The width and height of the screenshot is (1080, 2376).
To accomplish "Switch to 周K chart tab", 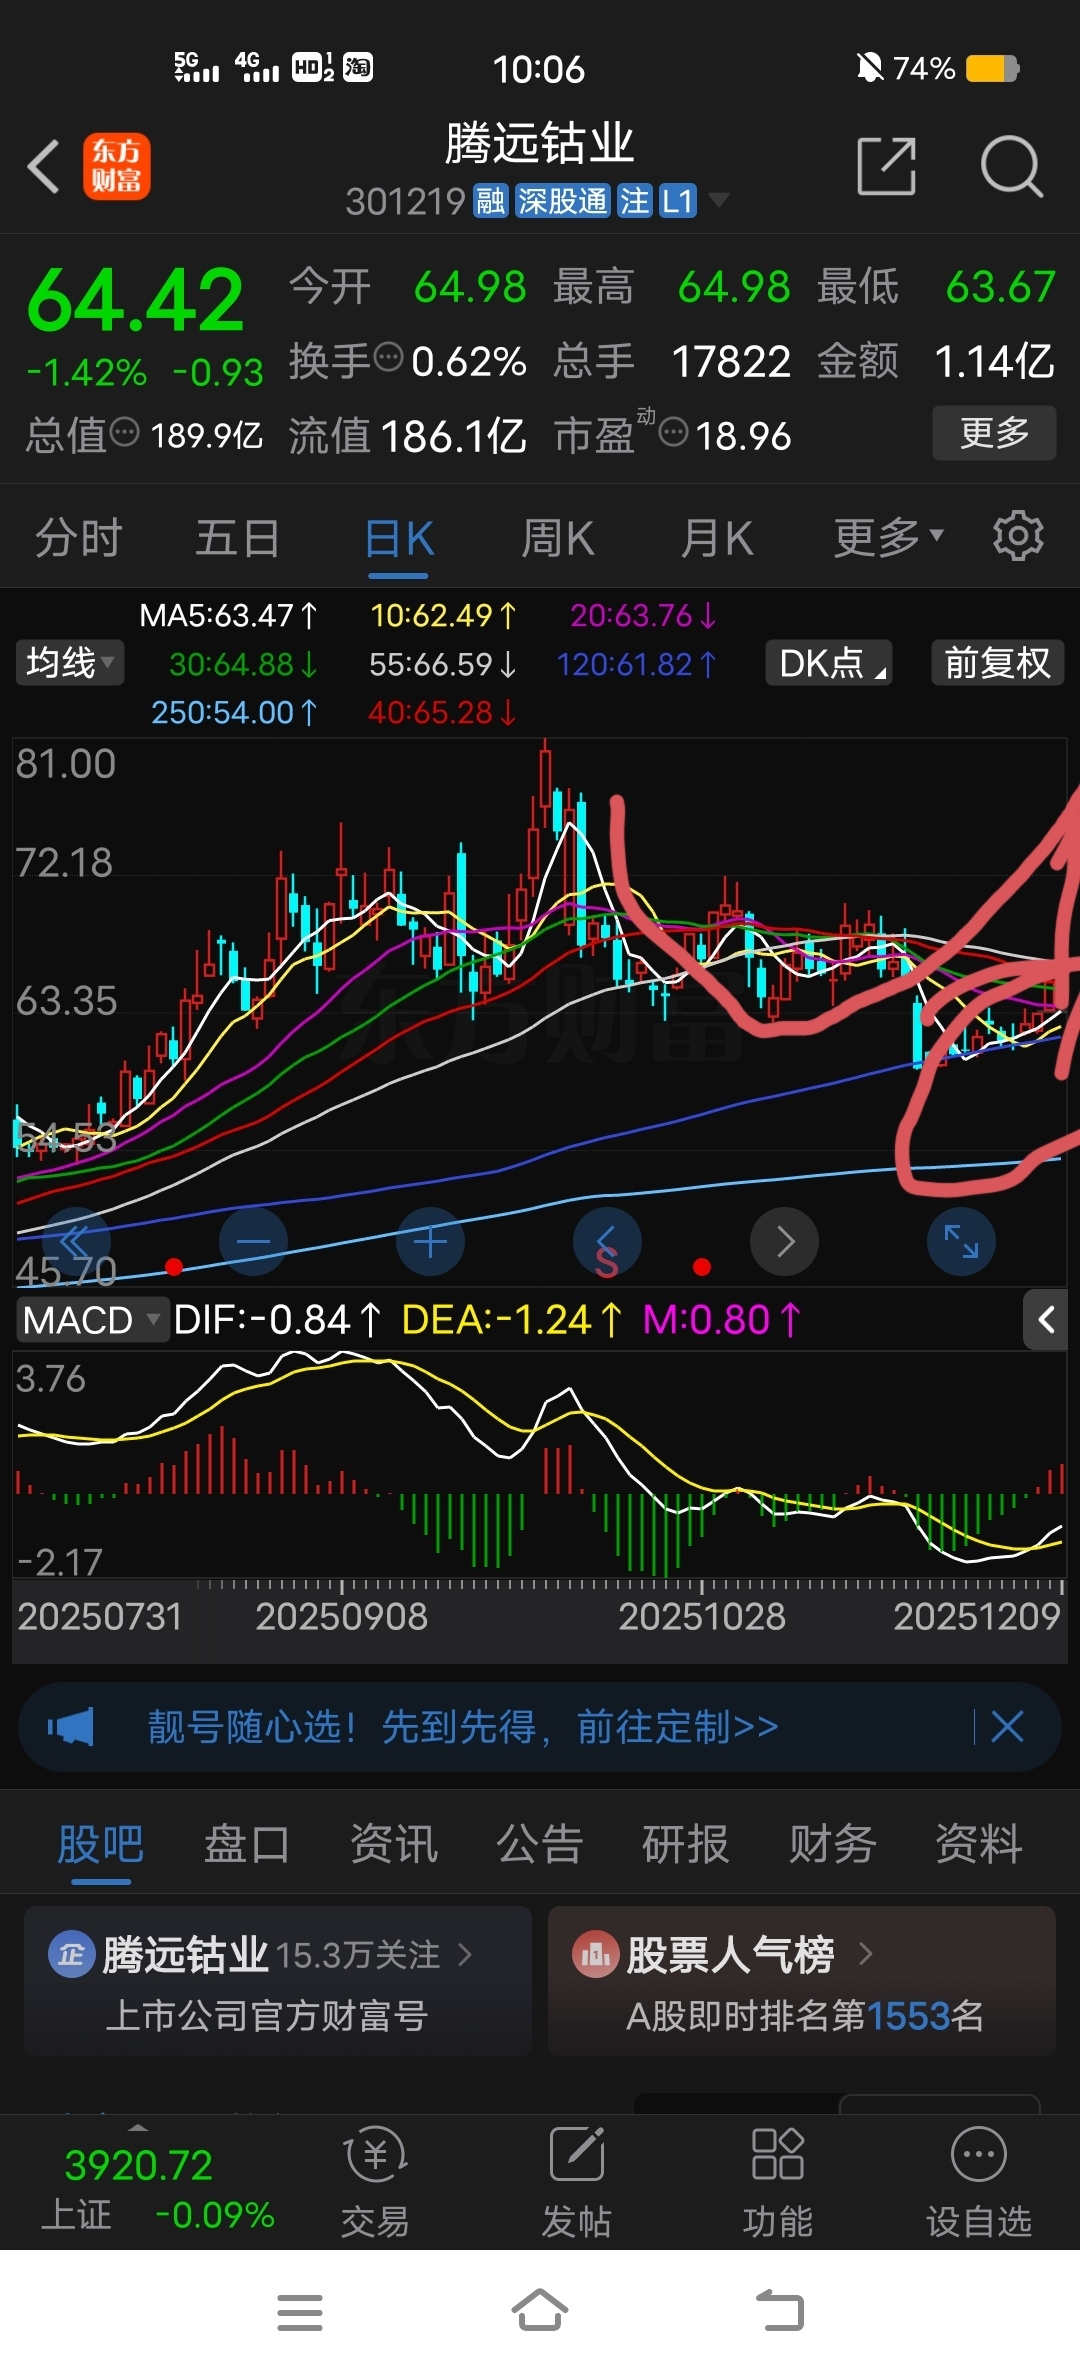I will 557,537.
